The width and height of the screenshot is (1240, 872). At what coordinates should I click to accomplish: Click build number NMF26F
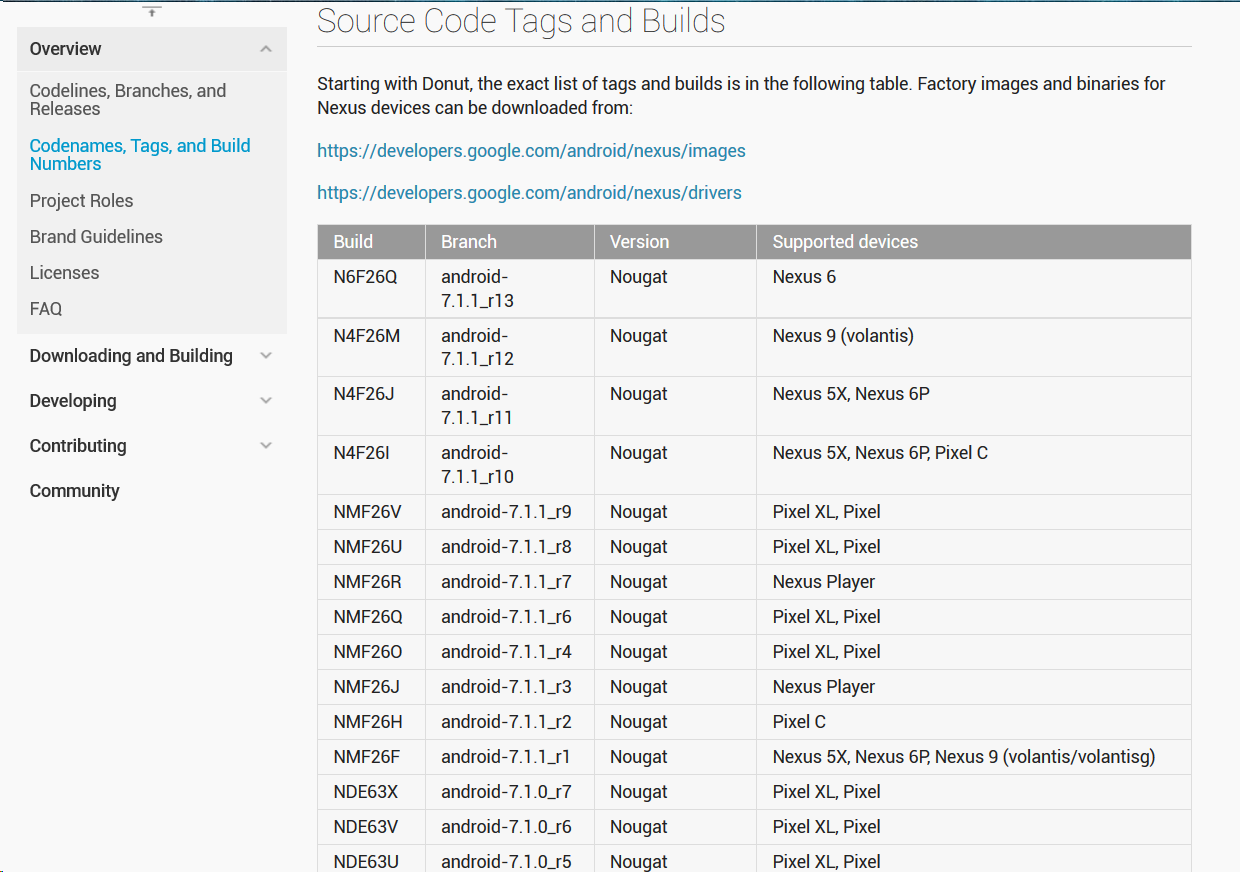(366, 757)
